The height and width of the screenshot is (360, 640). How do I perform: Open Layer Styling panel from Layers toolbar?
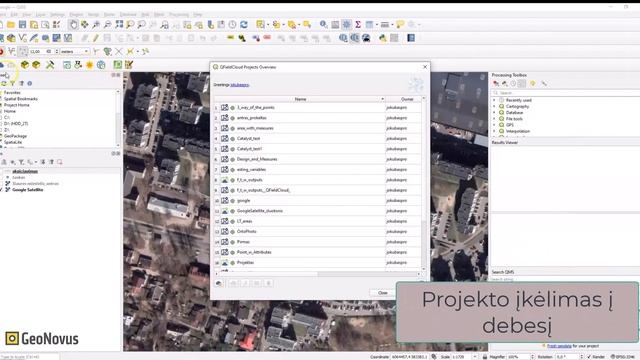click(4, 162)
